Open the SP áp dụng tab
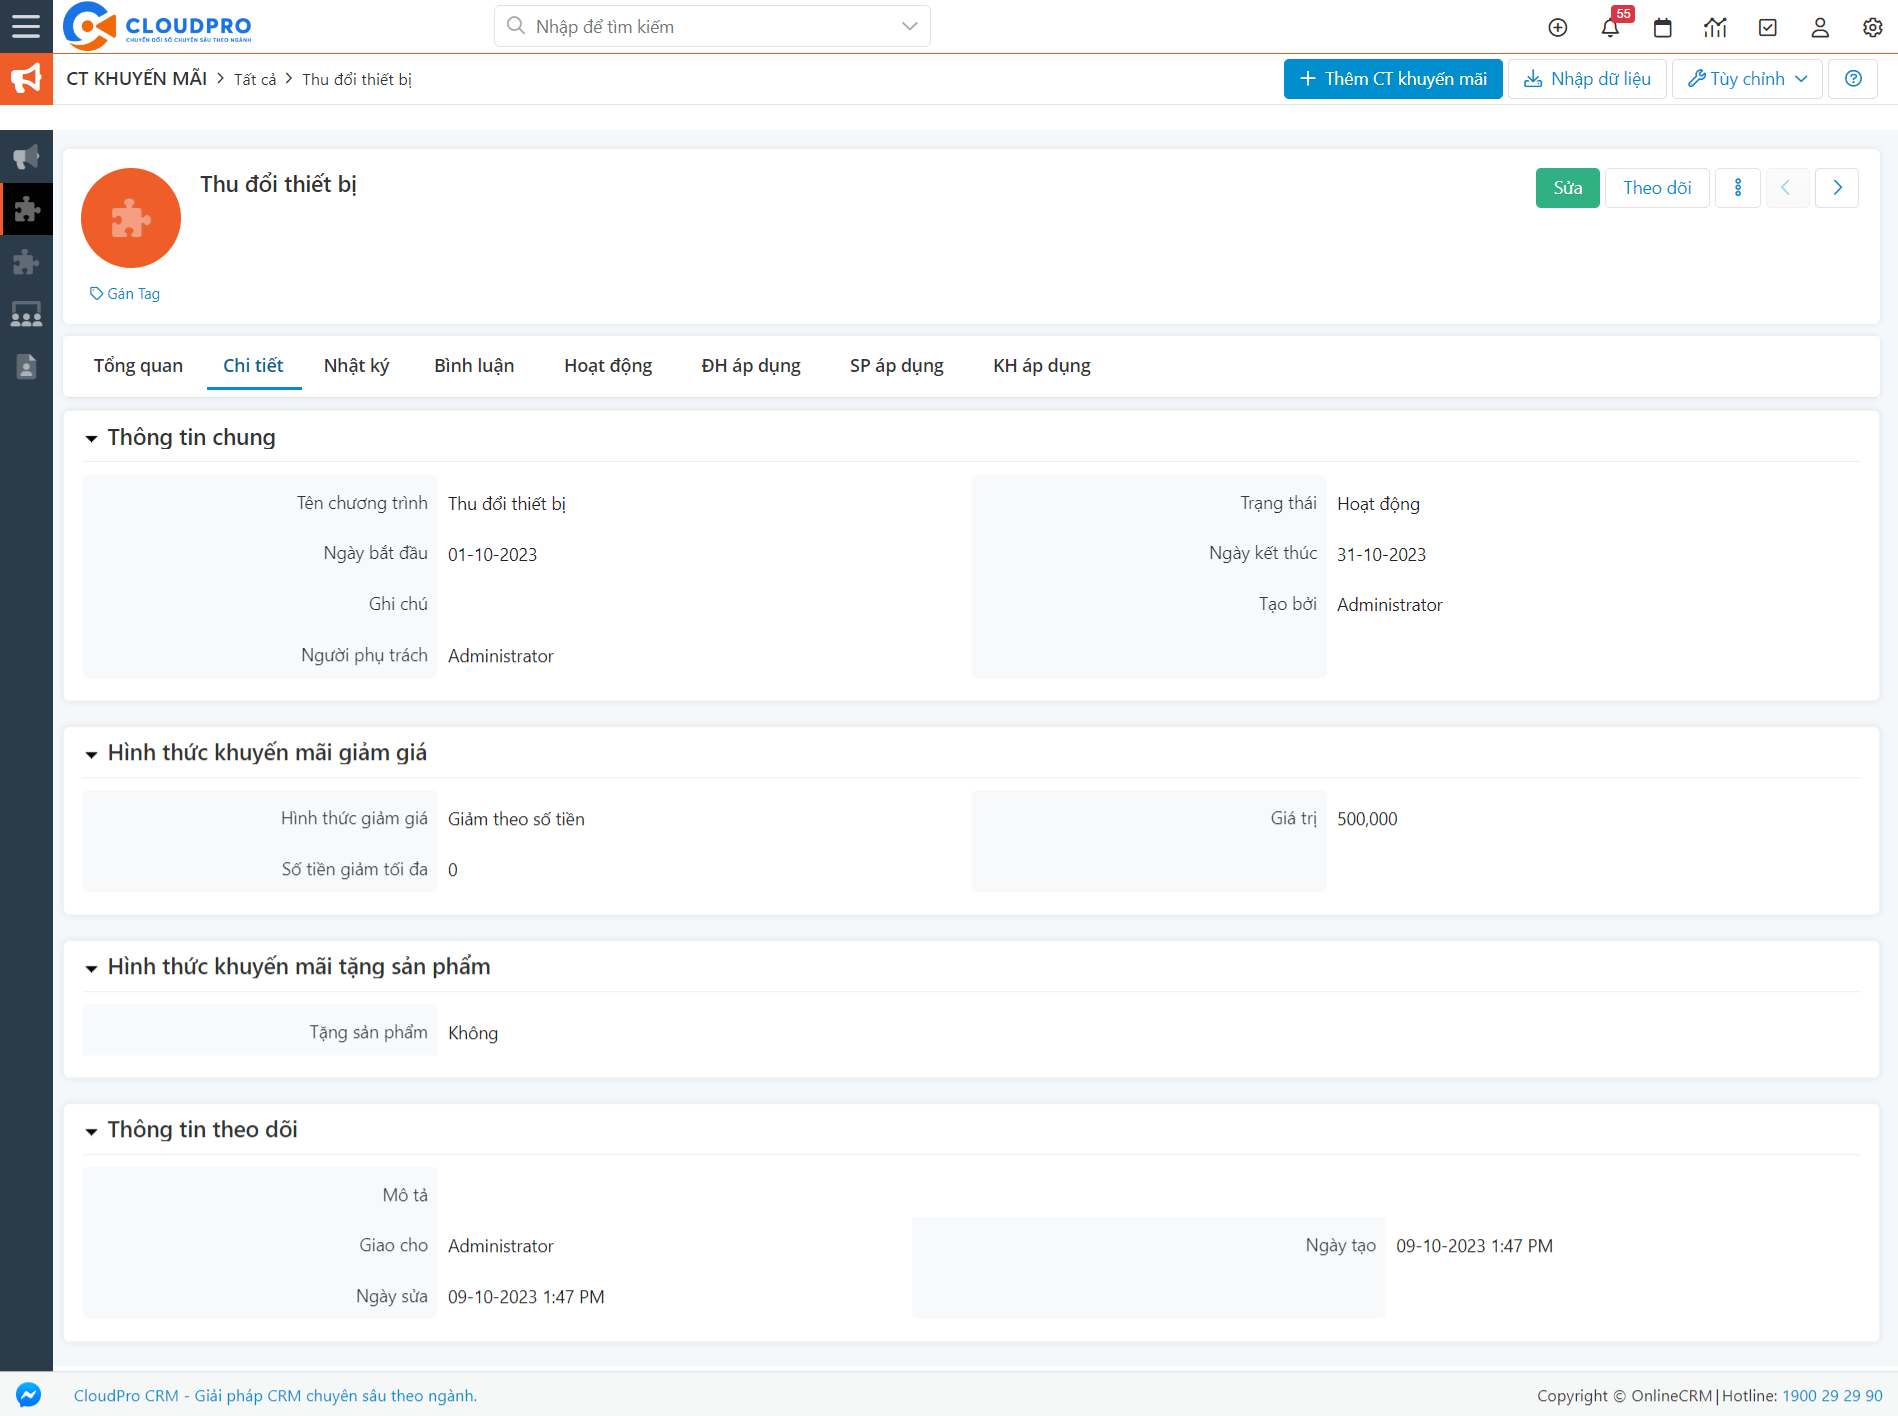1898x1416 pixels. click(897, 366)
